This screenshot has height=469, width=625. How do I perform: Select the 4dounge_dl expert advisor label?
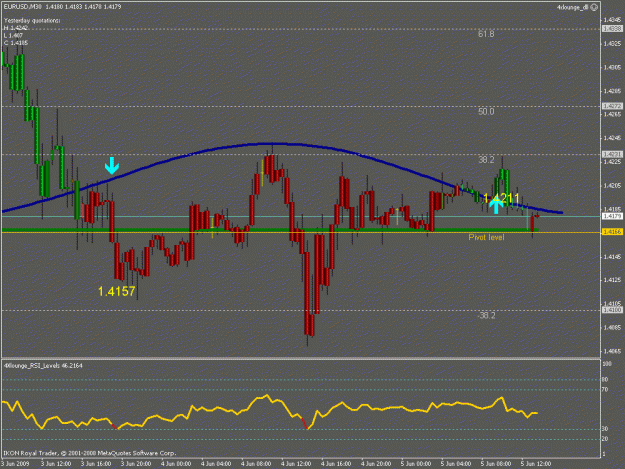pyautogui.click(x=573, y=7)
